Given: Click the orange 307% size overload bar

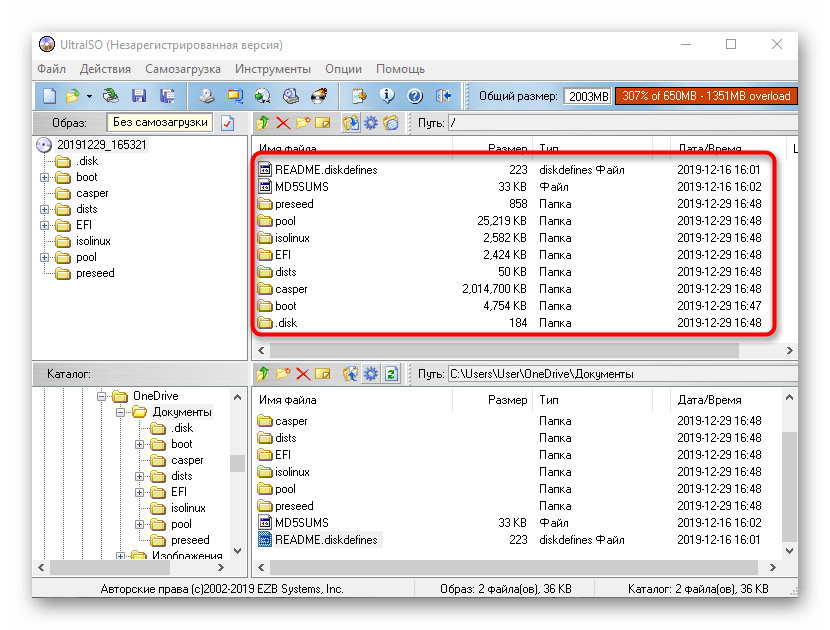Looking at the screenshot, I should pos(705,96).
